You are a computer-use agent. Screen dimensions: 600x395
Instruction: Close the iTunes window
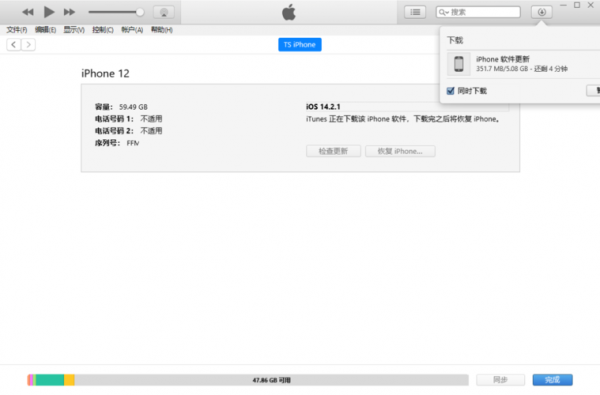click(590, 5)
